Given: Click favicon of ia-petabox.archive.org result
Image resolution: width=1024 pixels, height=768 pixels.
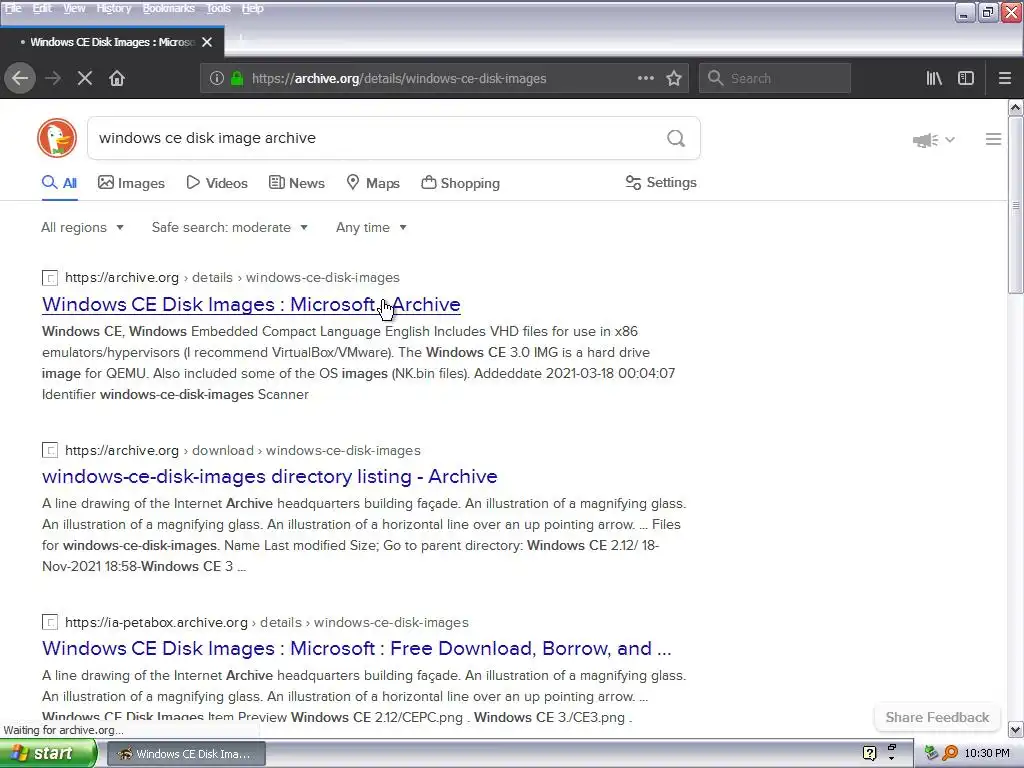Looking at the screenshot, I should click(x=50, y=622).
